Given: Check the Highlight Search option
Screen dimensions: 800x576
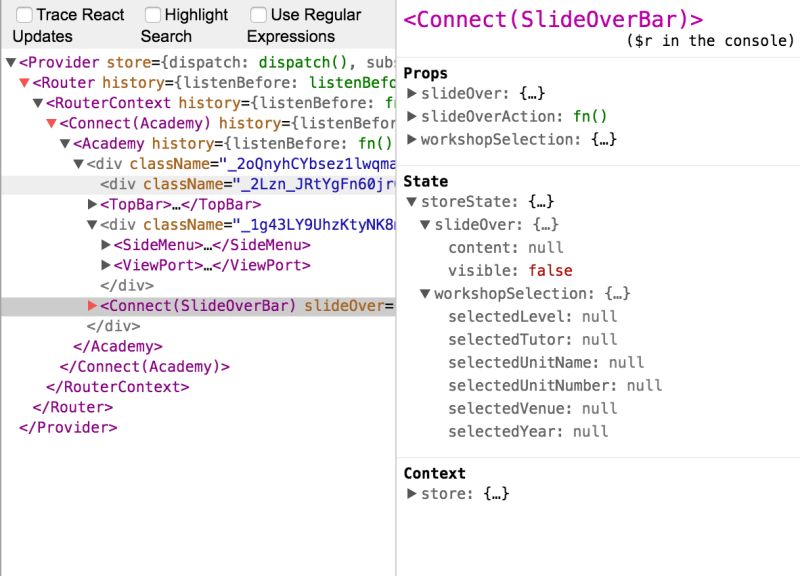Looking at the screenshot, I should 150,15.
